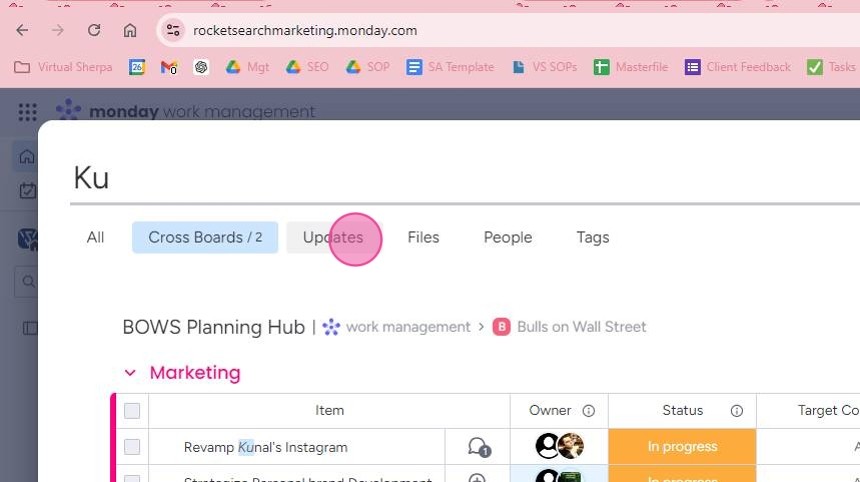Switch to the Files tab

[423, 237]
